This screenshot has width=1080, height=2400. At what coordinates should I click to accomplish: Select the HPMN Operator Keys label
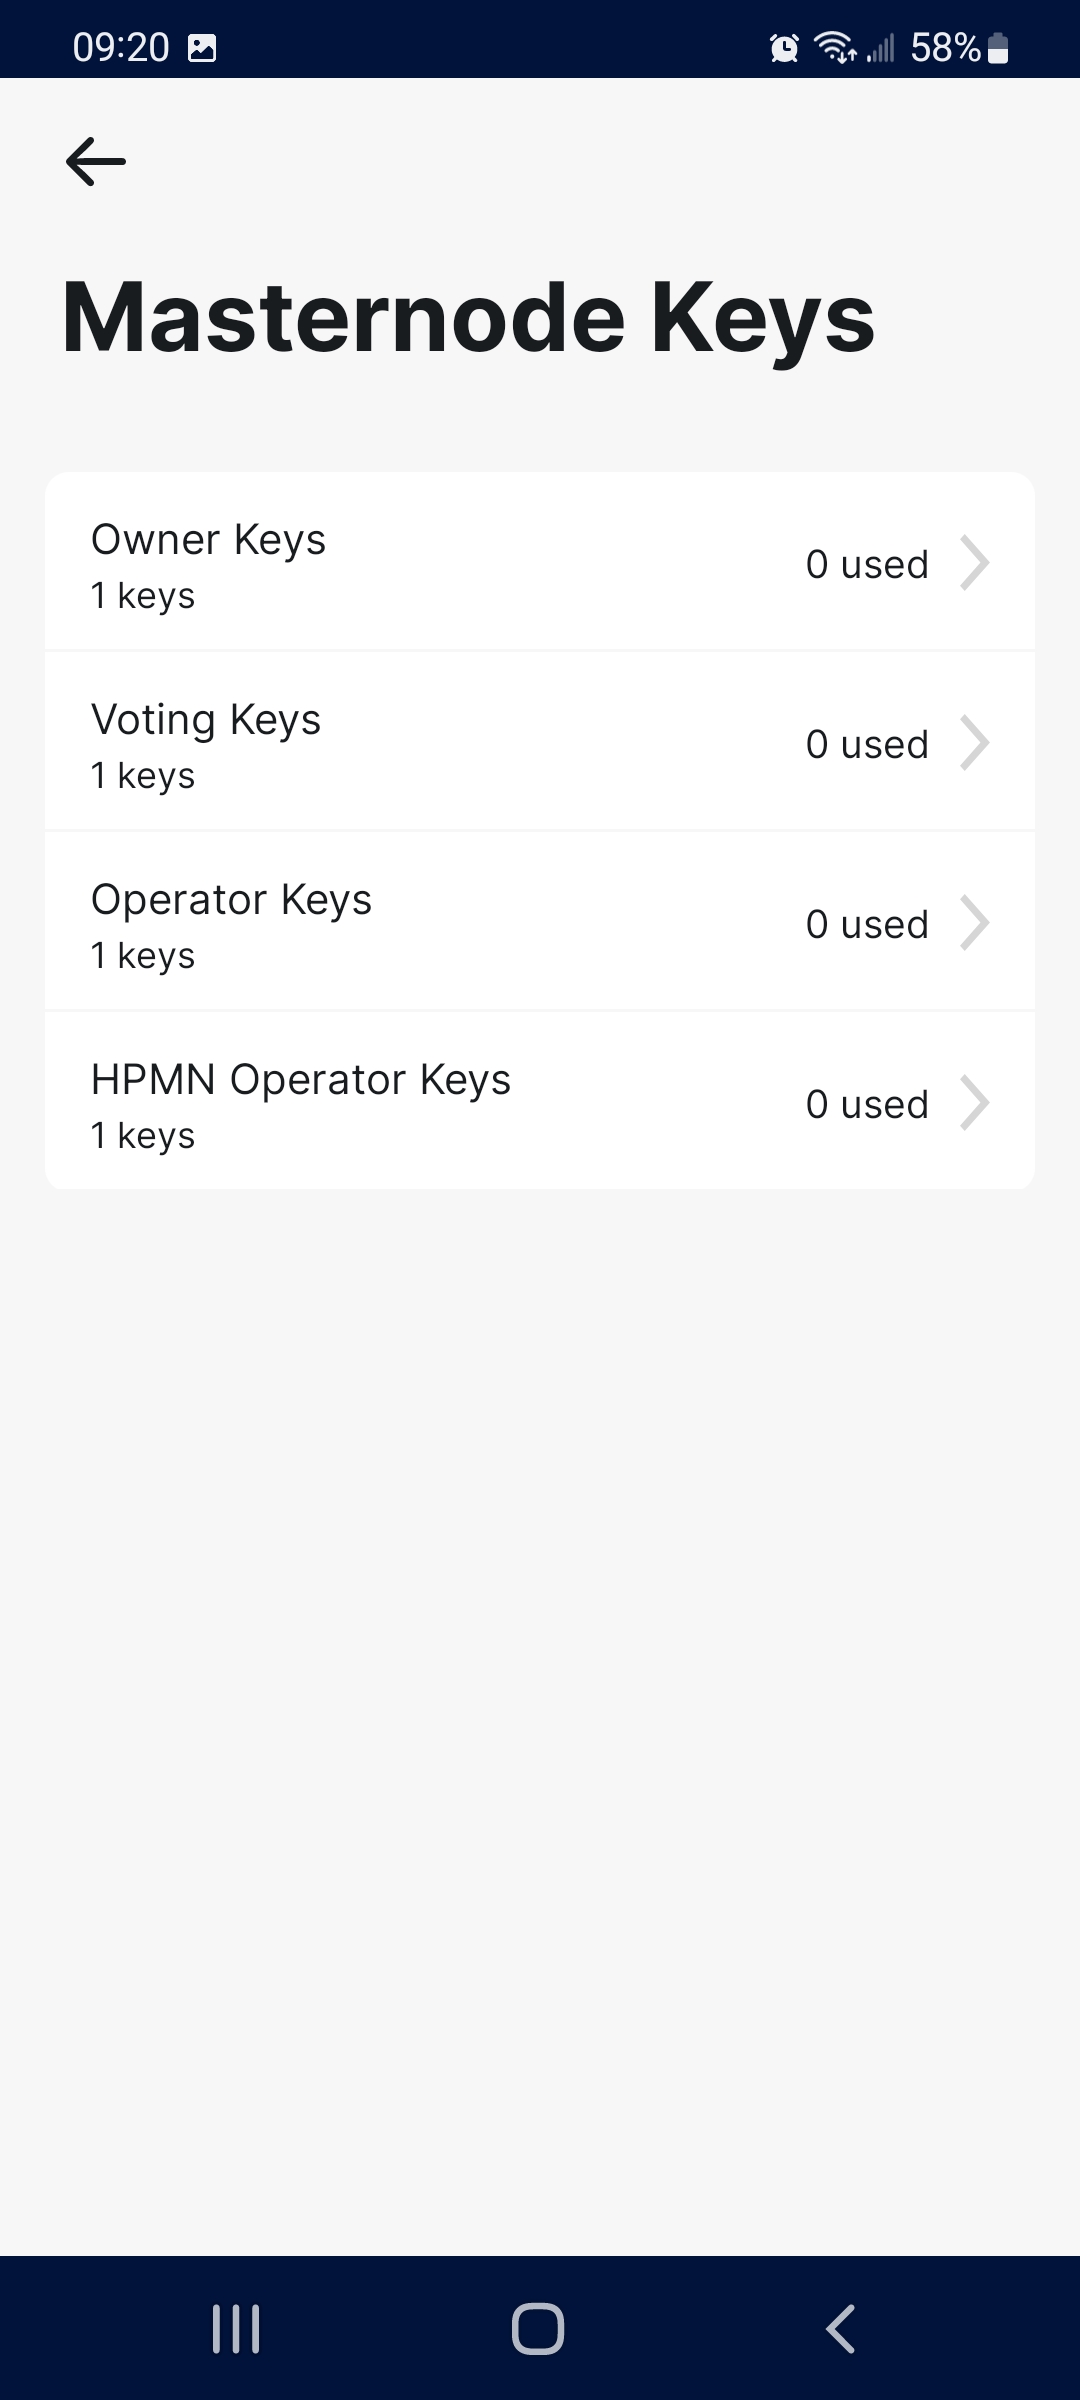[x=300, y=1080]
